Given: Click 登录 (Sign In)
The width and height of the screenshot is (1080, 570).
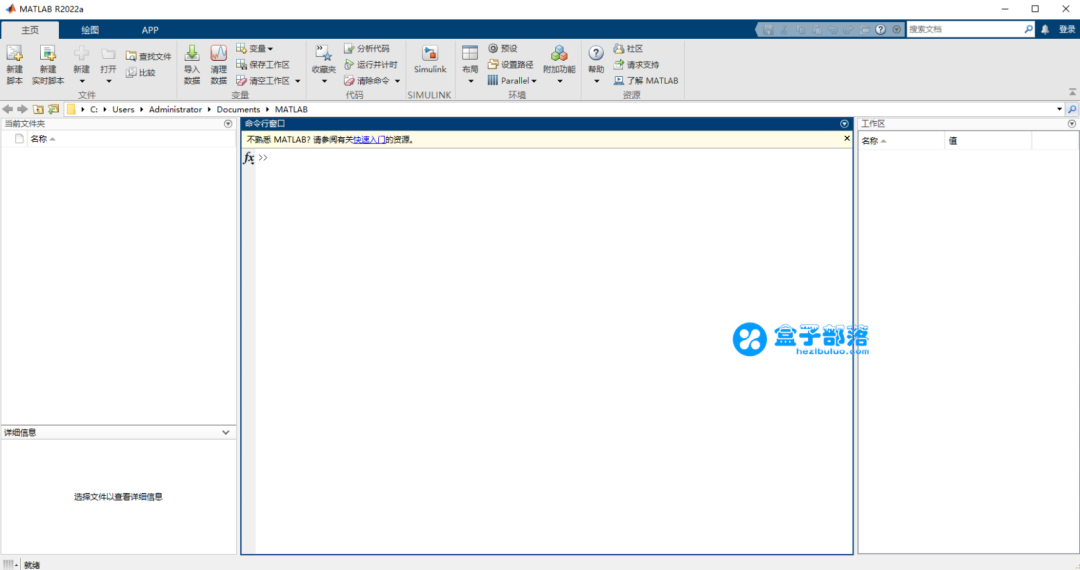Looking at the screenshot, I should [1067, 29].
